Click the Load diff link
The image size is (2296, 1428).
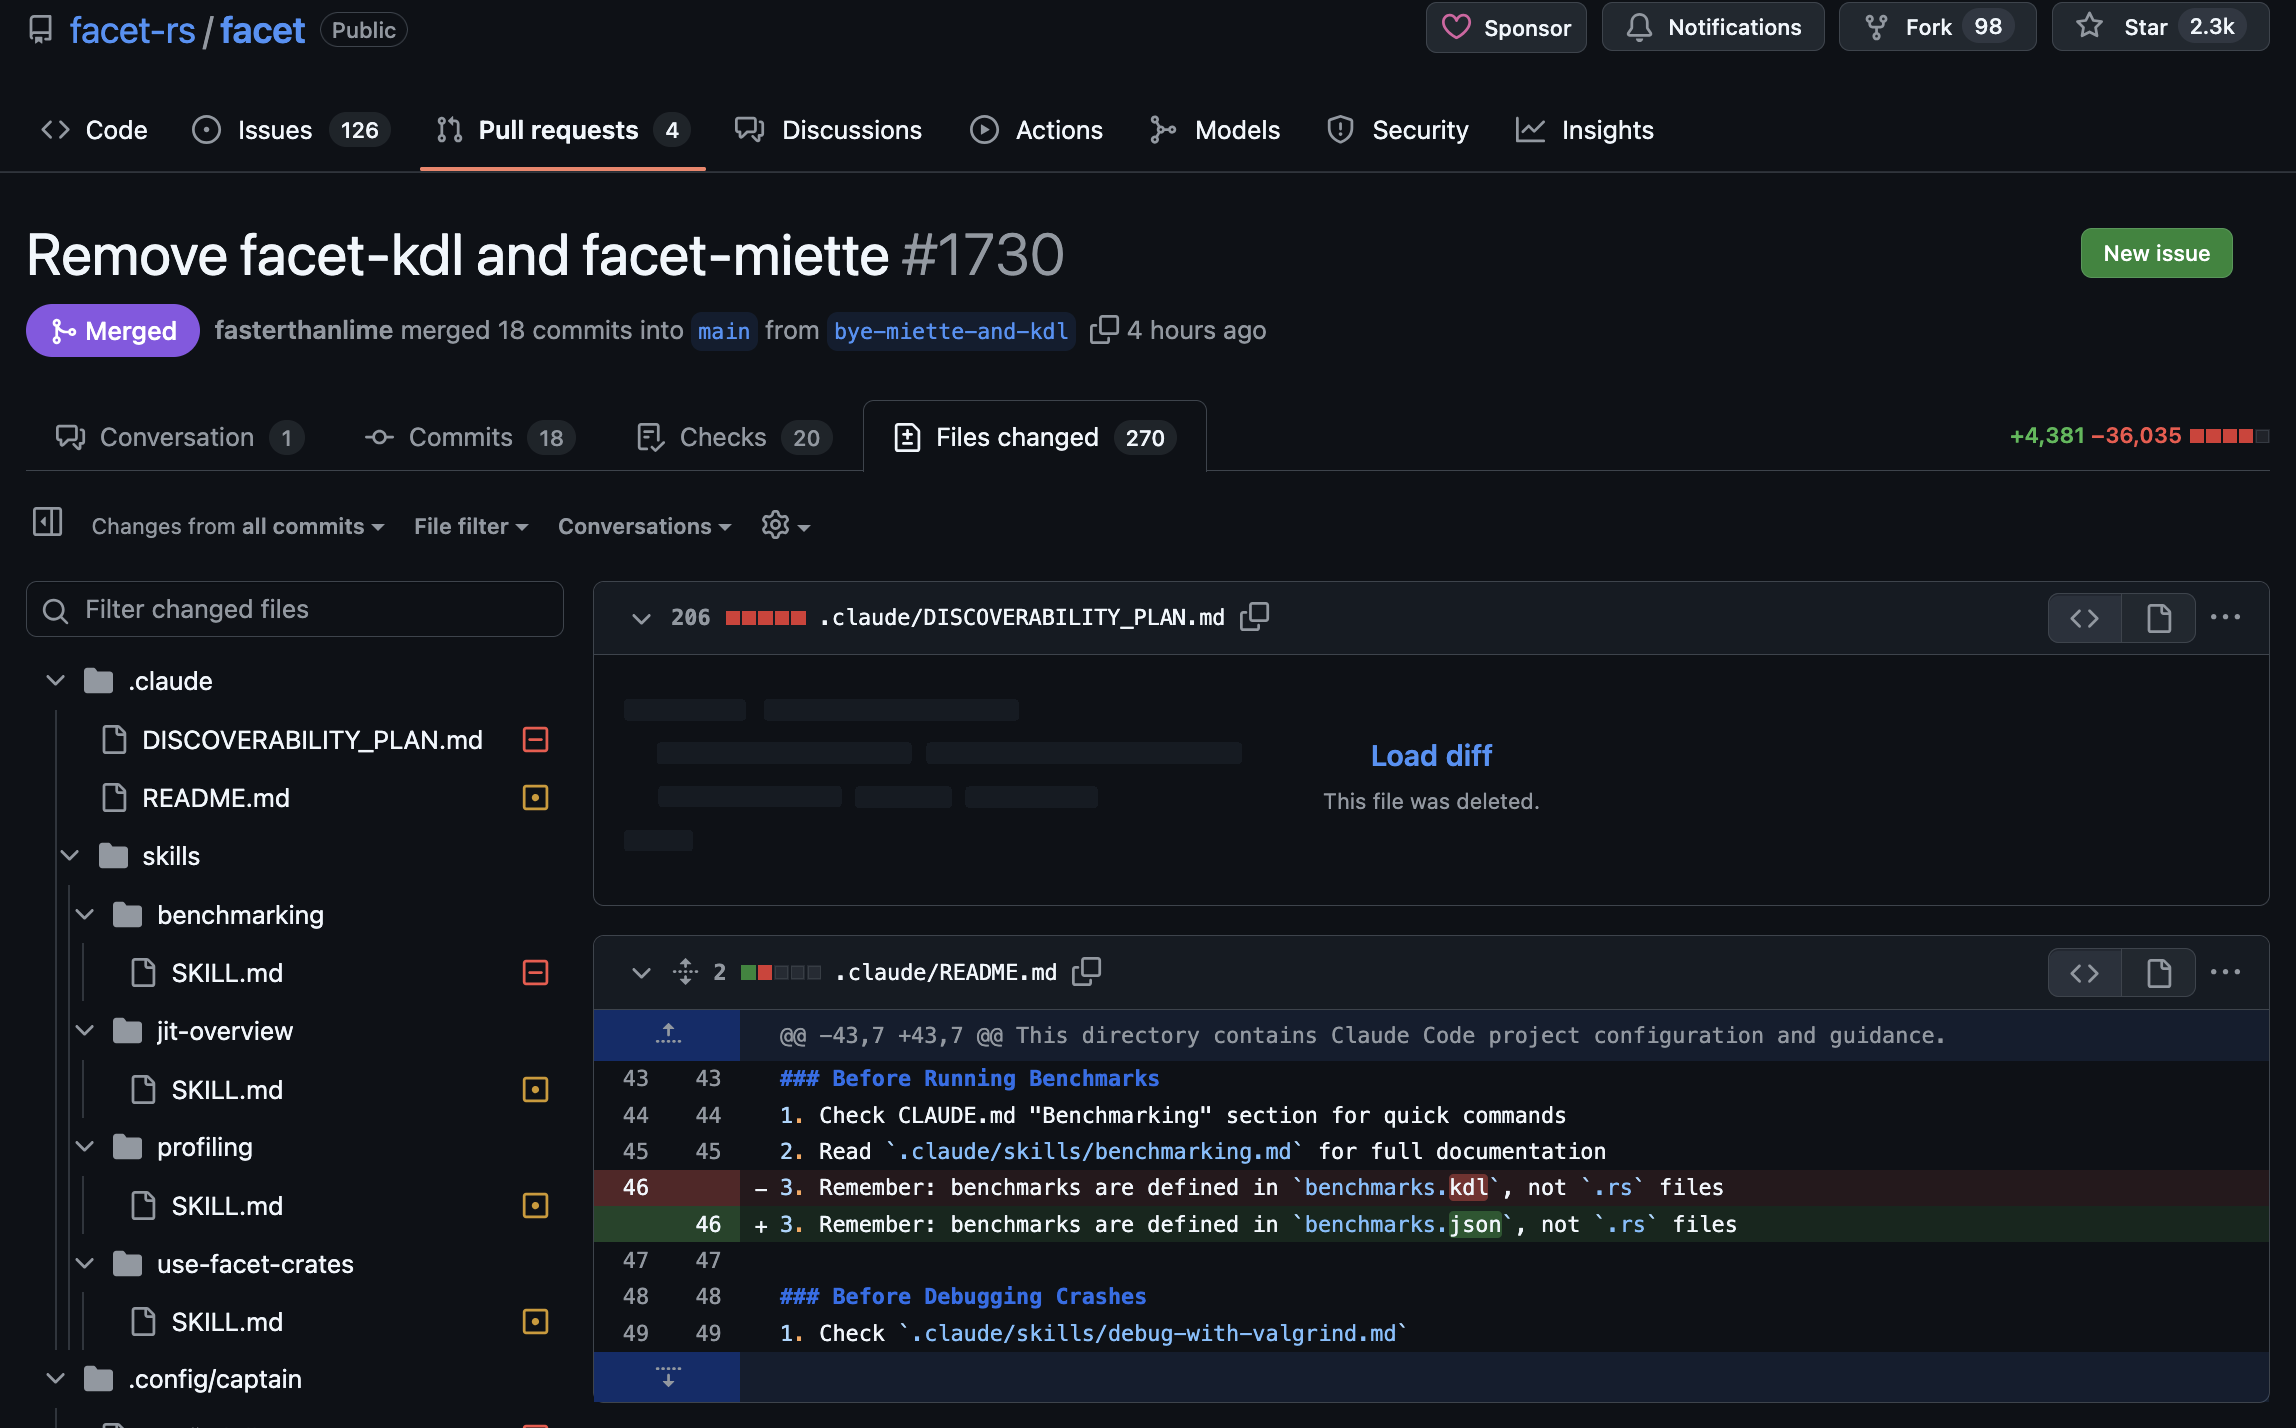pos(1430,755)
